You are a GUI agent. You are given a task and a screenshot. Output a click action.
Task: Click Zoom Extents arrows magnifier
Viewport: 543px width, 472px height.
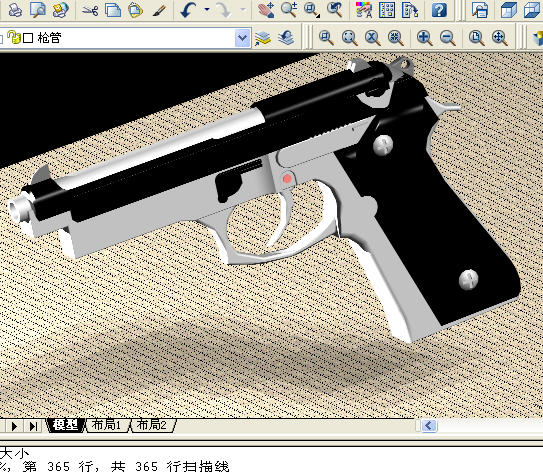click(x=499, y=38)
